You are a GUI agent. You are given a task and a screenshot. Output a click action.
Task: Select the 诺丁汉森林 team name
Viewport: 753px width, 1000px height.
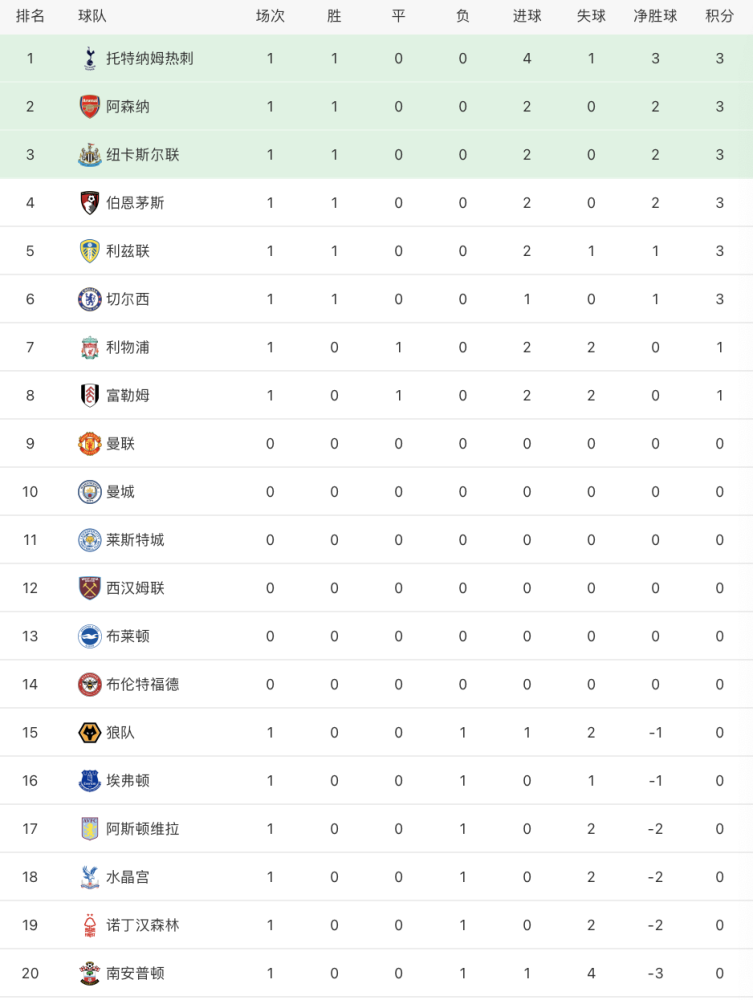pyautogui.click(x=143, y=925)
